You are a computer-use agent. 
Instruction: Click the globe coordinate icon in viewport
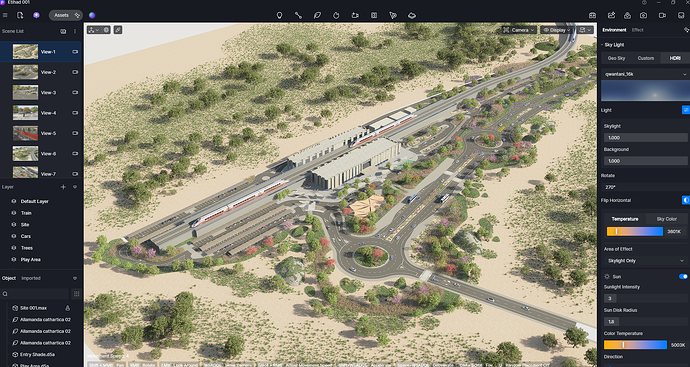[x=106, y=30]
